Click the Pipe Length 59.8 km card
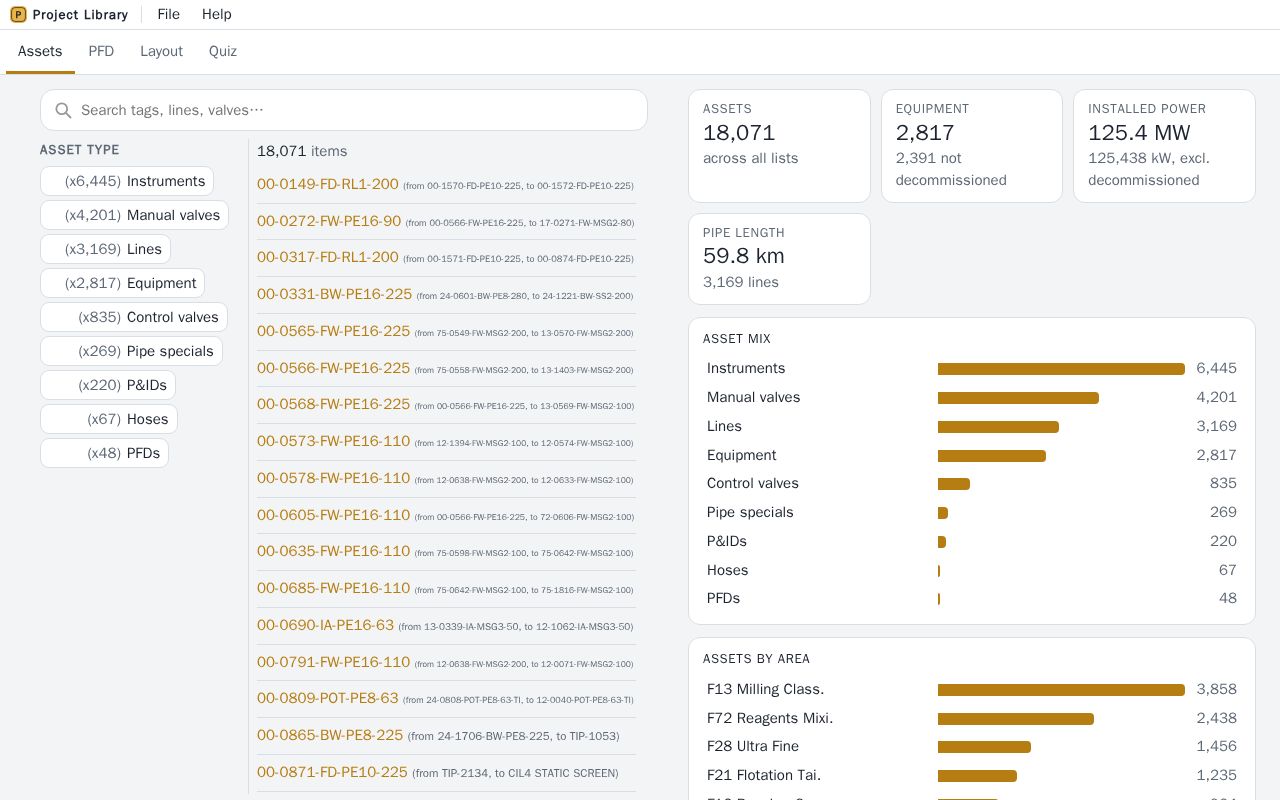Screen dimensions: 1280x800 pyautogui.click(x=779, y=259)
